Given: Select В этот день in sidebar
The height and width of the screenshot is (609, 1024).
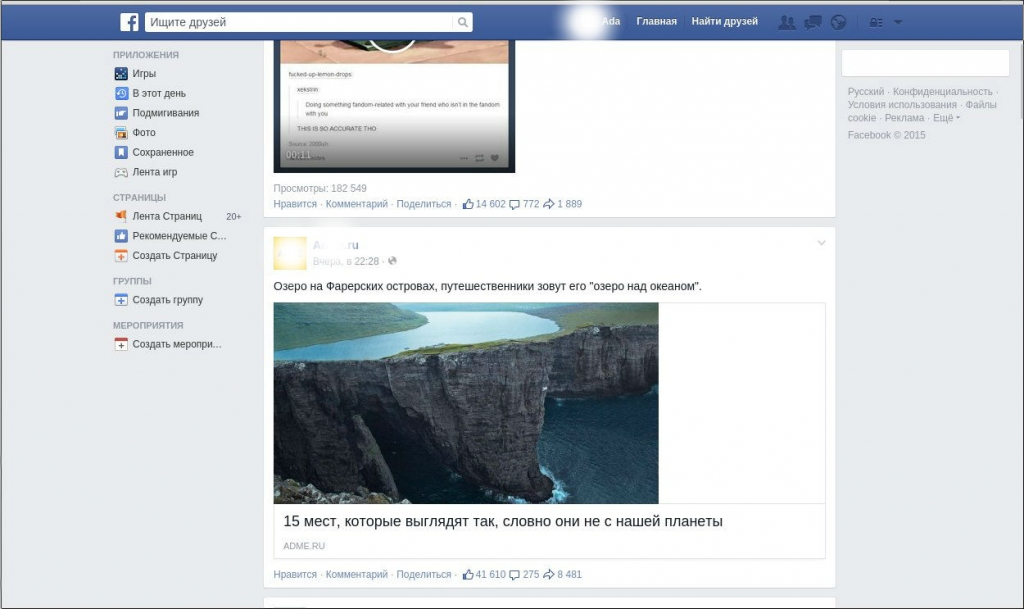Looking at the screenshot, I should 159,93.
